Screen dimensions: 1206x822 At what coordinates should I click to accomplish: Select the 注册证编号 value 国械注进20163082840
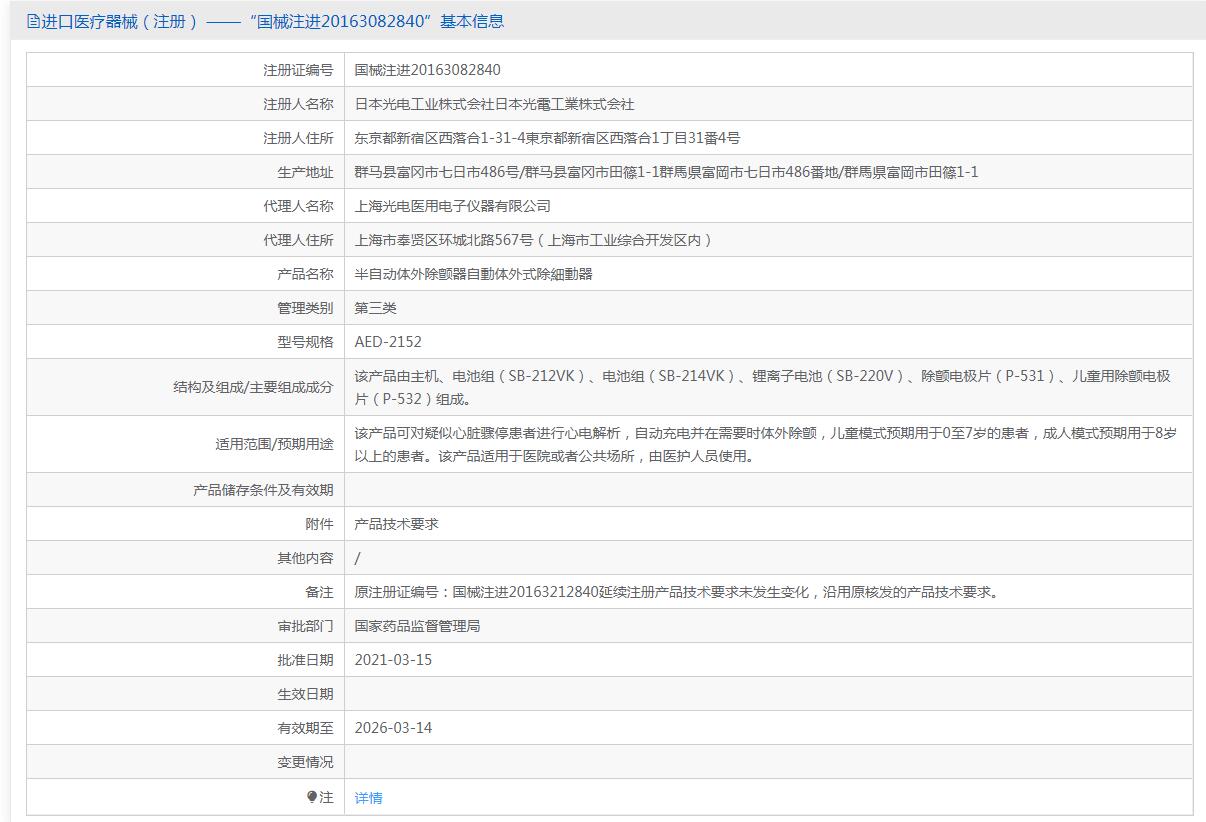click(x=427, y=70)
